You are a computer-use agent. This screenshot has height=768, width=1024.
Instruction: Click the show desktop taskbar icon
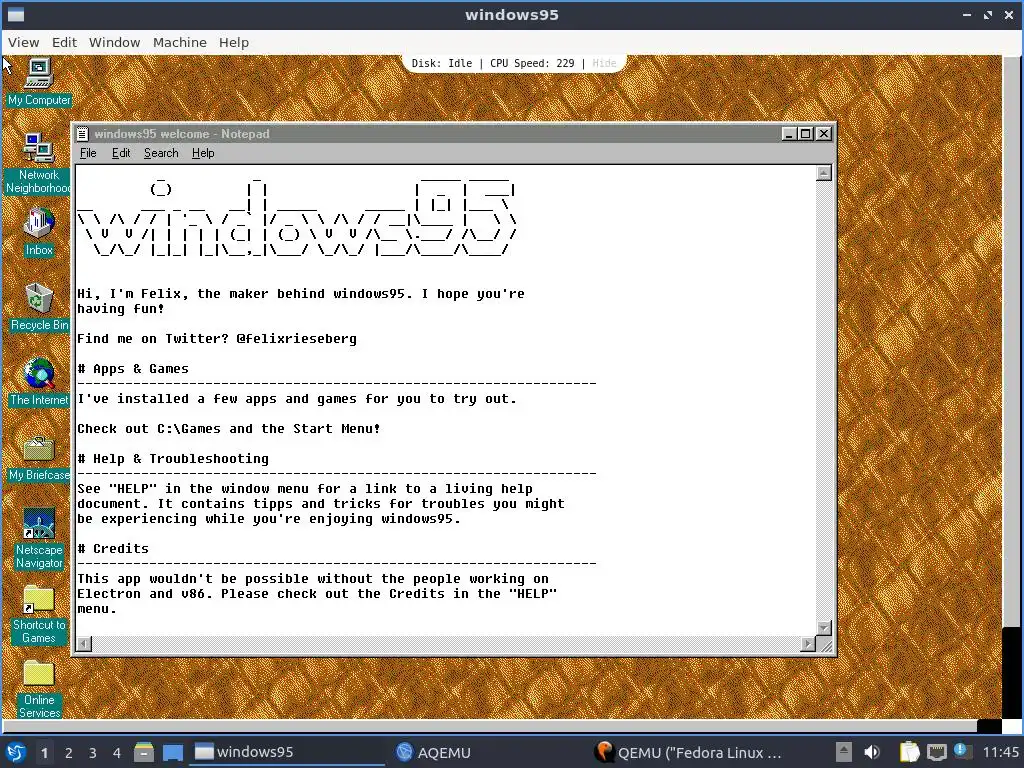172,752
